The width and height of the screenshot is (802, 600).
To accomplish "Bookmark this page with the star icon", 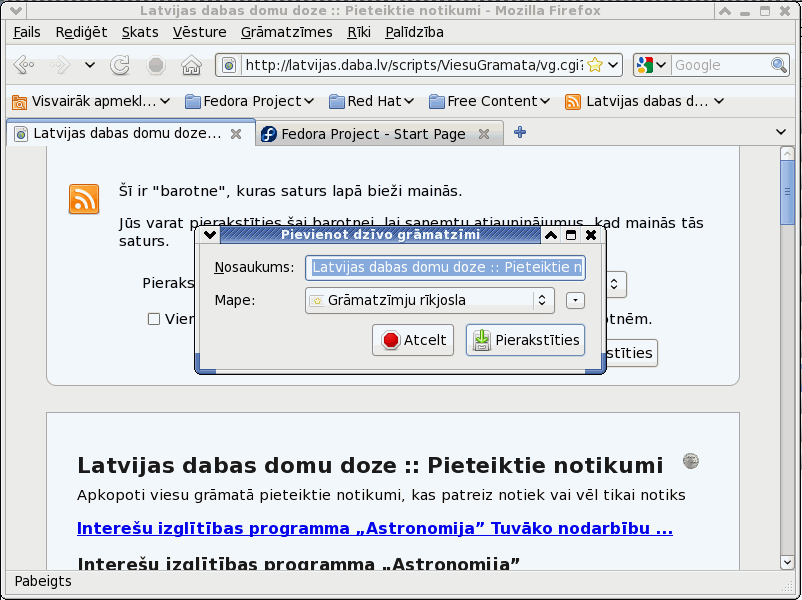I will coord(595,64).
